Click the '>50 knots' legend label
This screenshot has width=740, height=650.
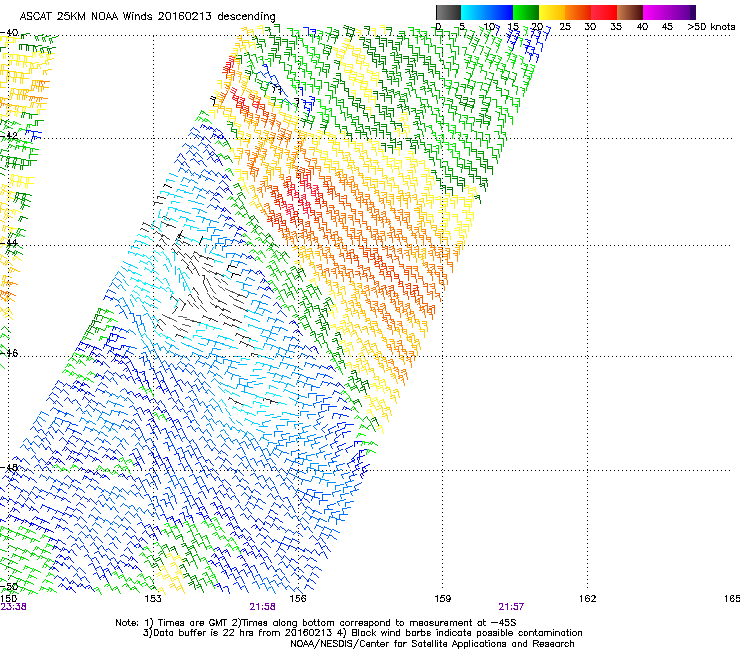pyautogui.click(x=711, y=26)
